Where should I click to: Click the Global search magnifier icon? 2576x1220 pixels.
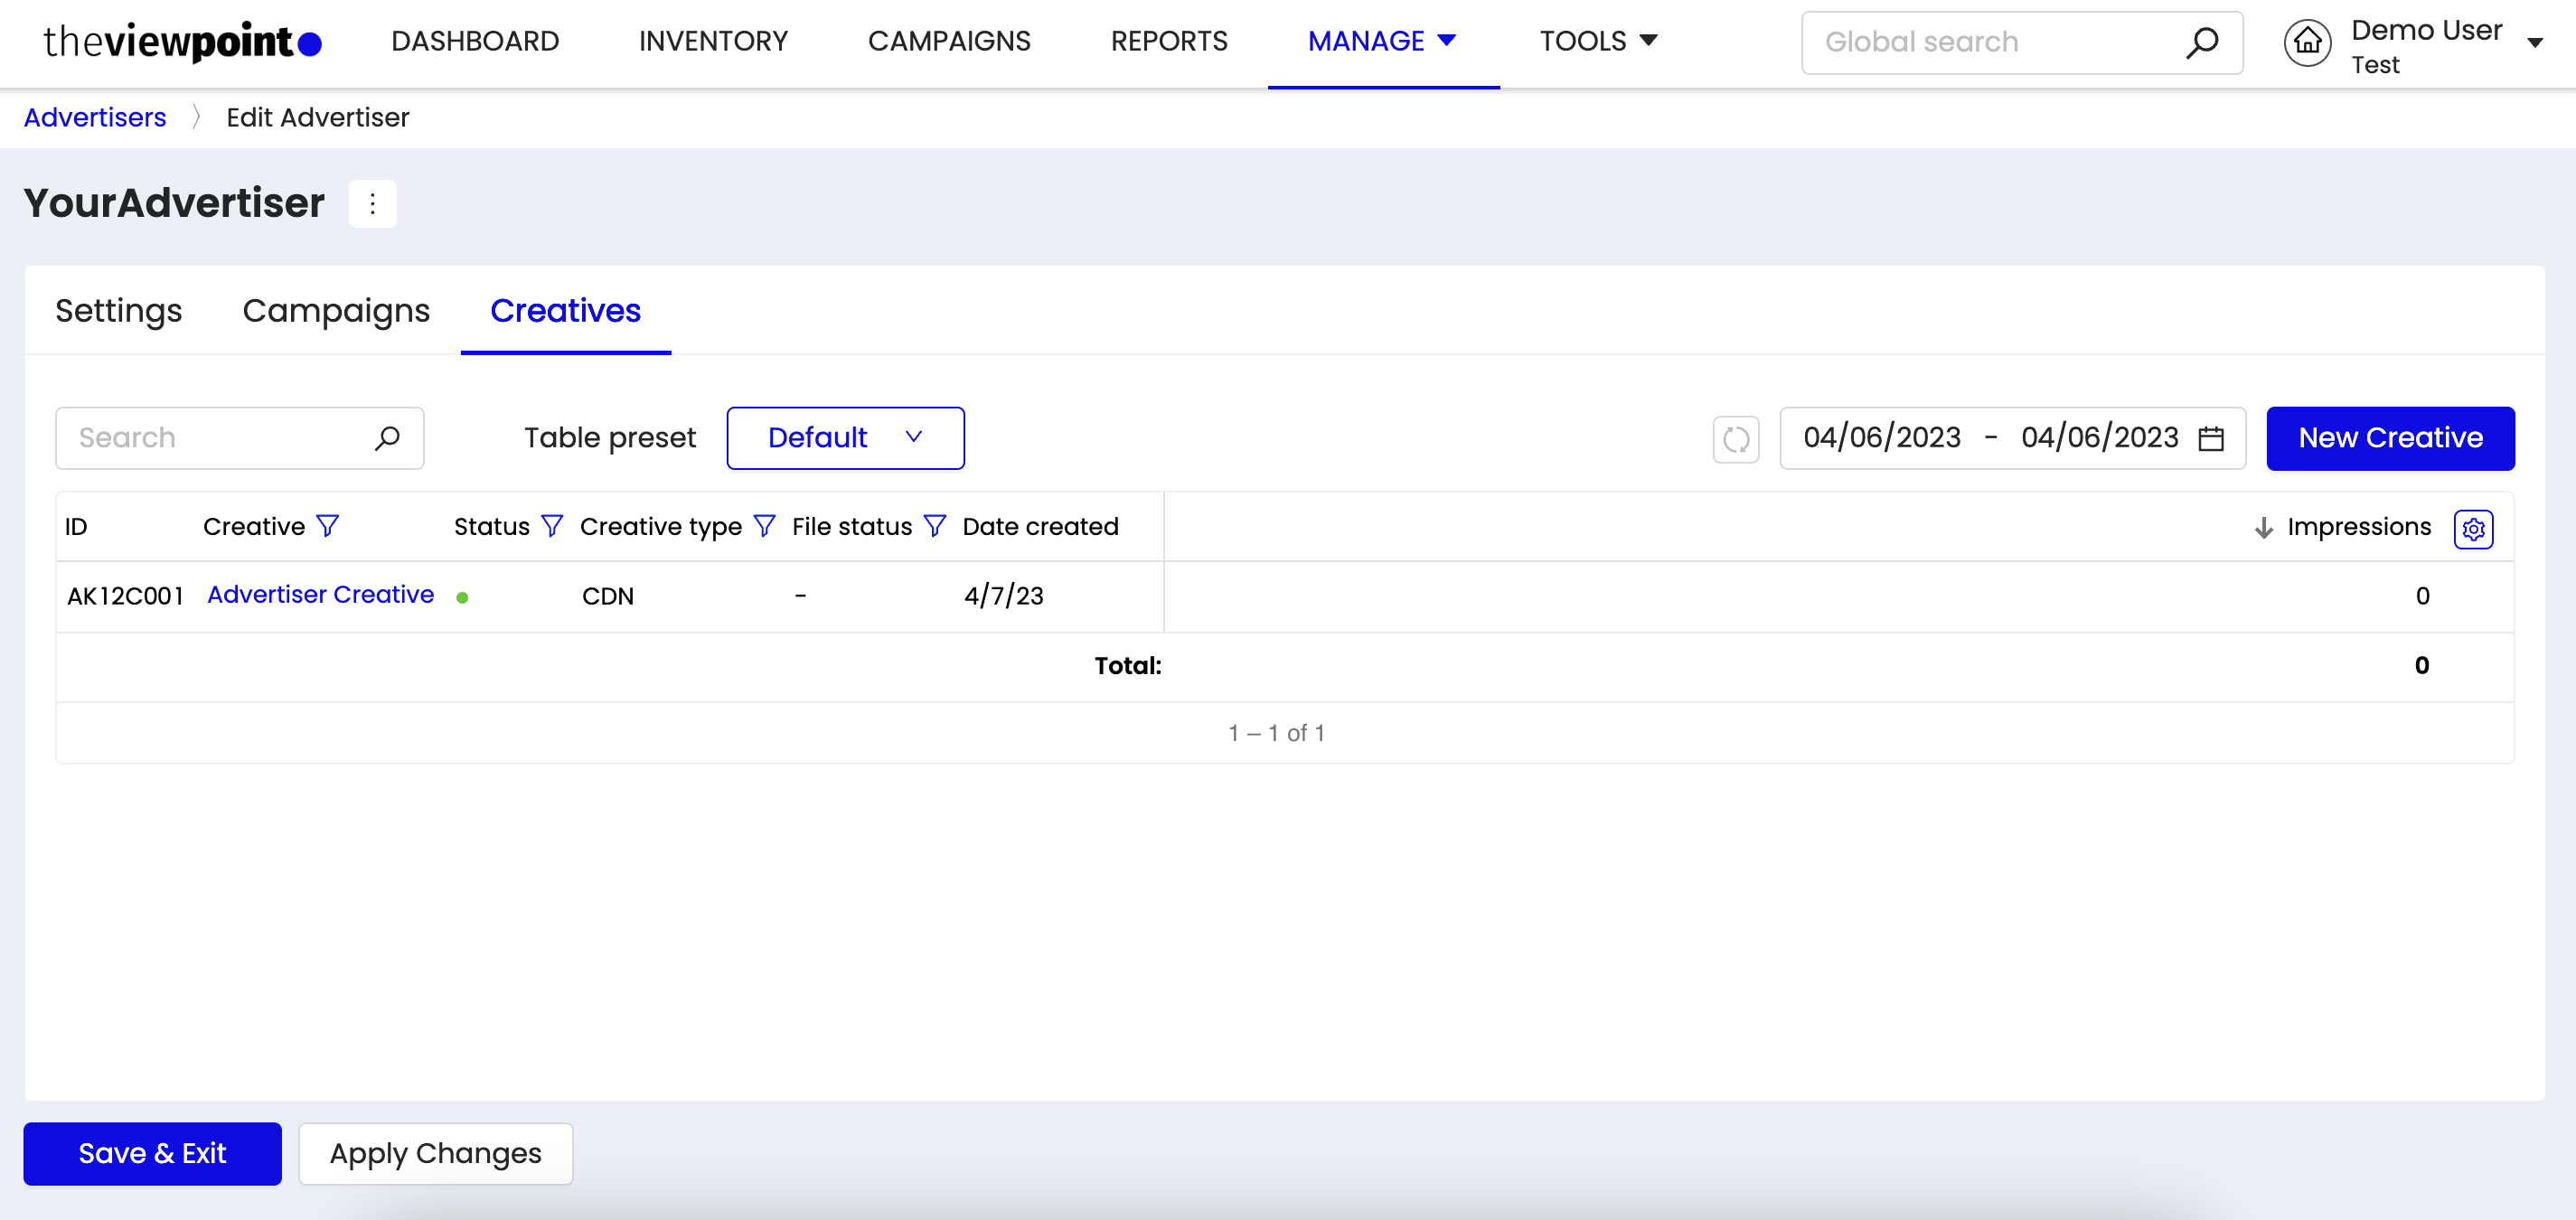(2202, 42)
